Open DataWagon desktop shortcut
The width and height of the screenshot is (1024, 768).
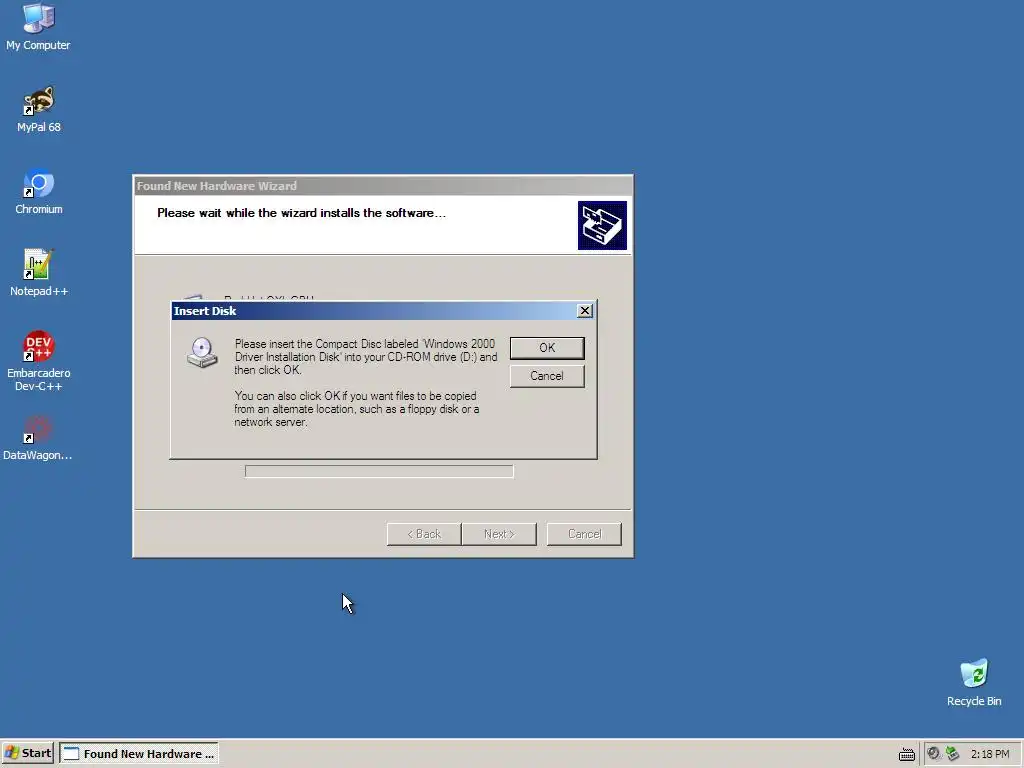[38, 438]
